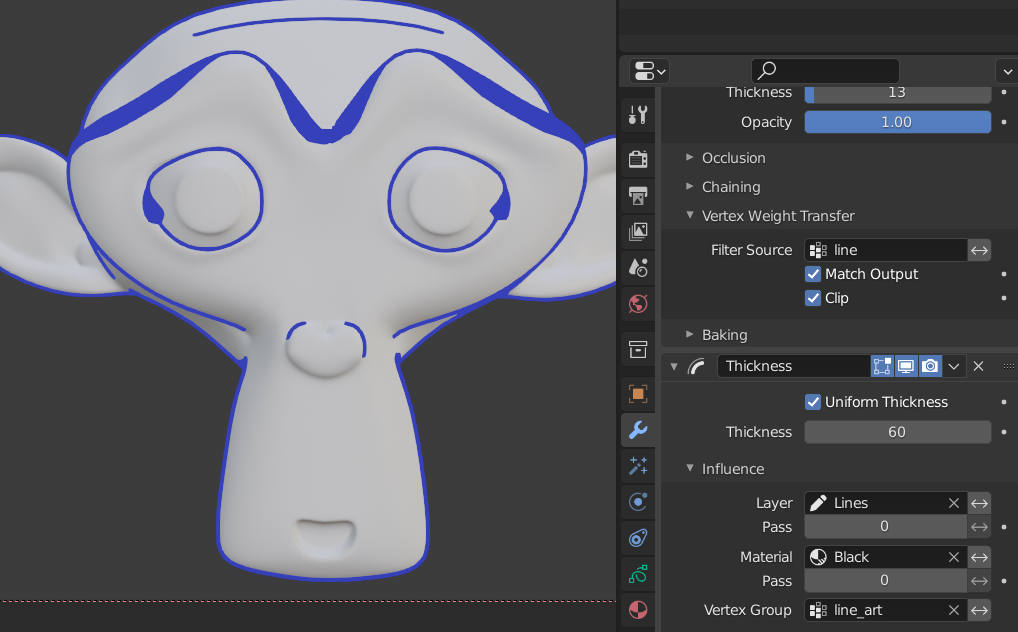This screenshot has width=1018, height=632.
Task: Grab the Thickness modifier drag handle
Action: tap(1008, 366)
